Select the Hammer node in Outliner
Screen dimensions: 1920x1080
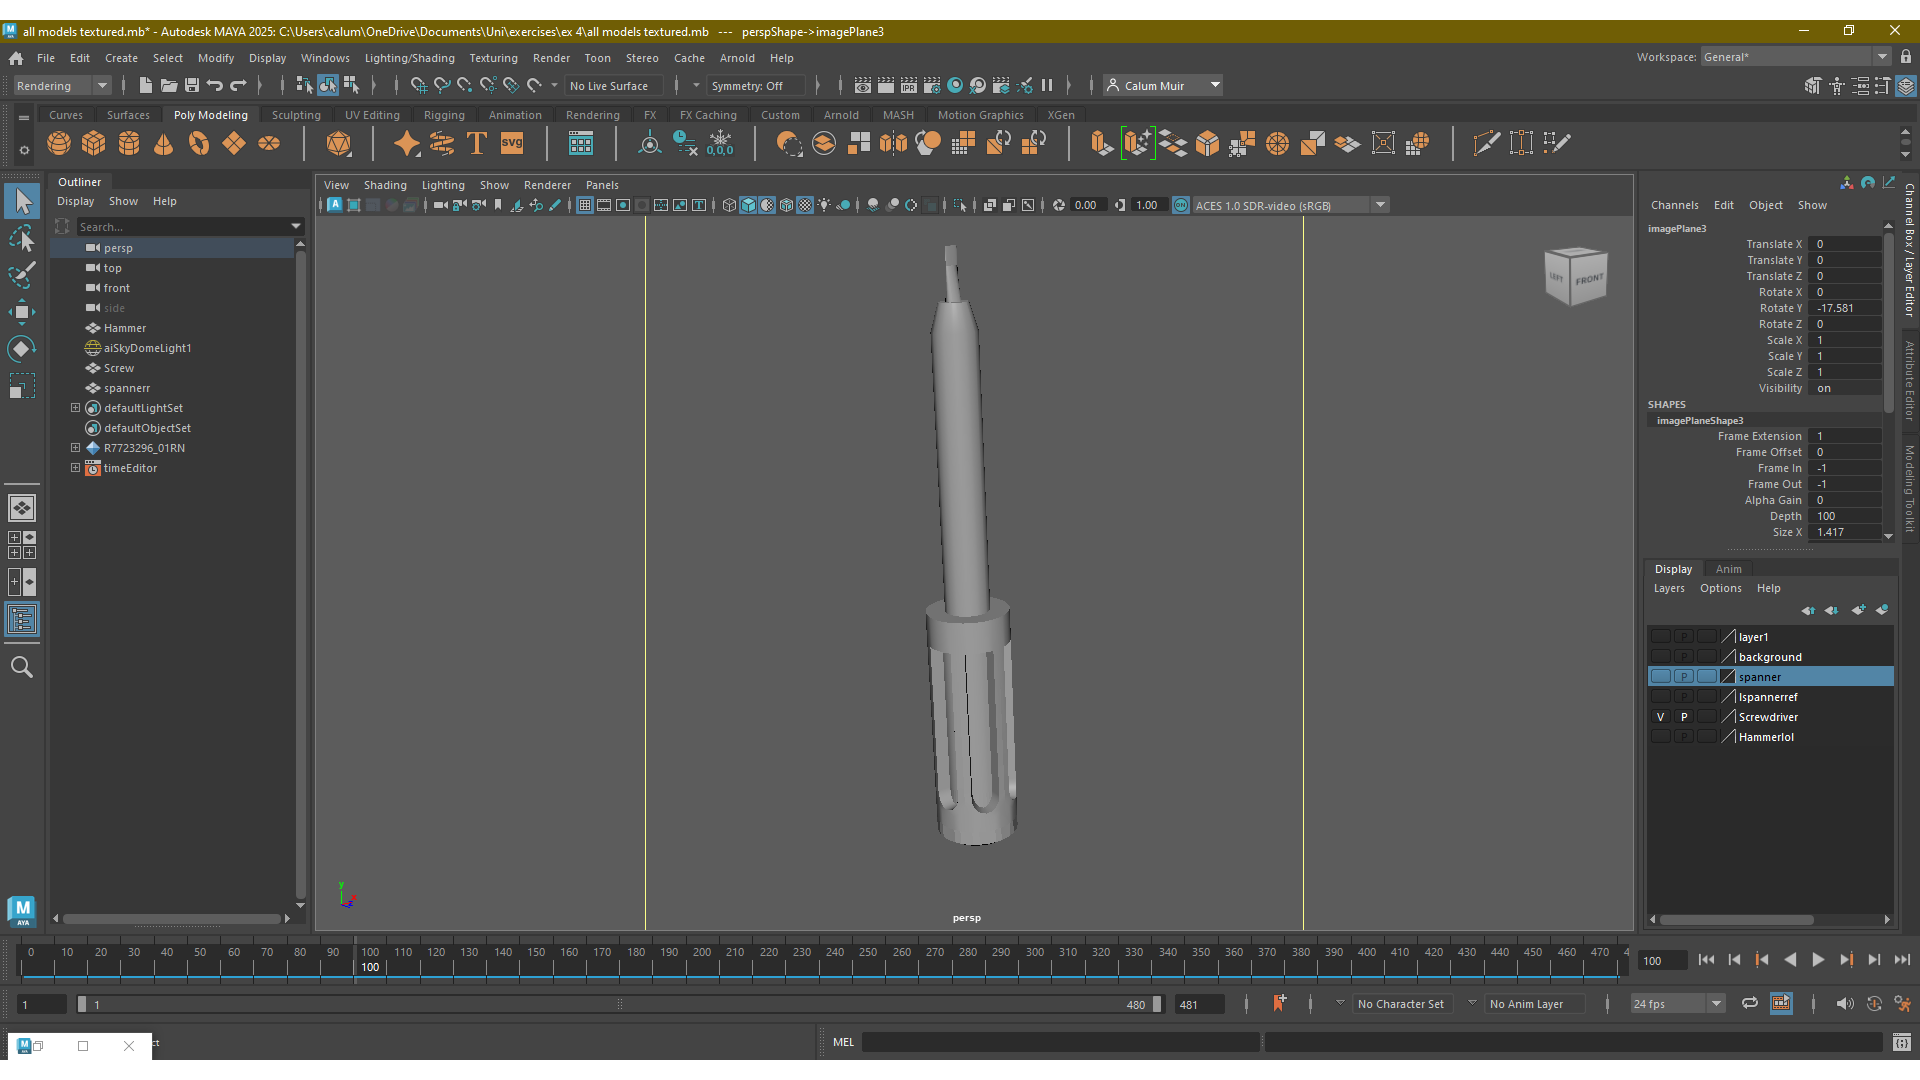(124, 328)
